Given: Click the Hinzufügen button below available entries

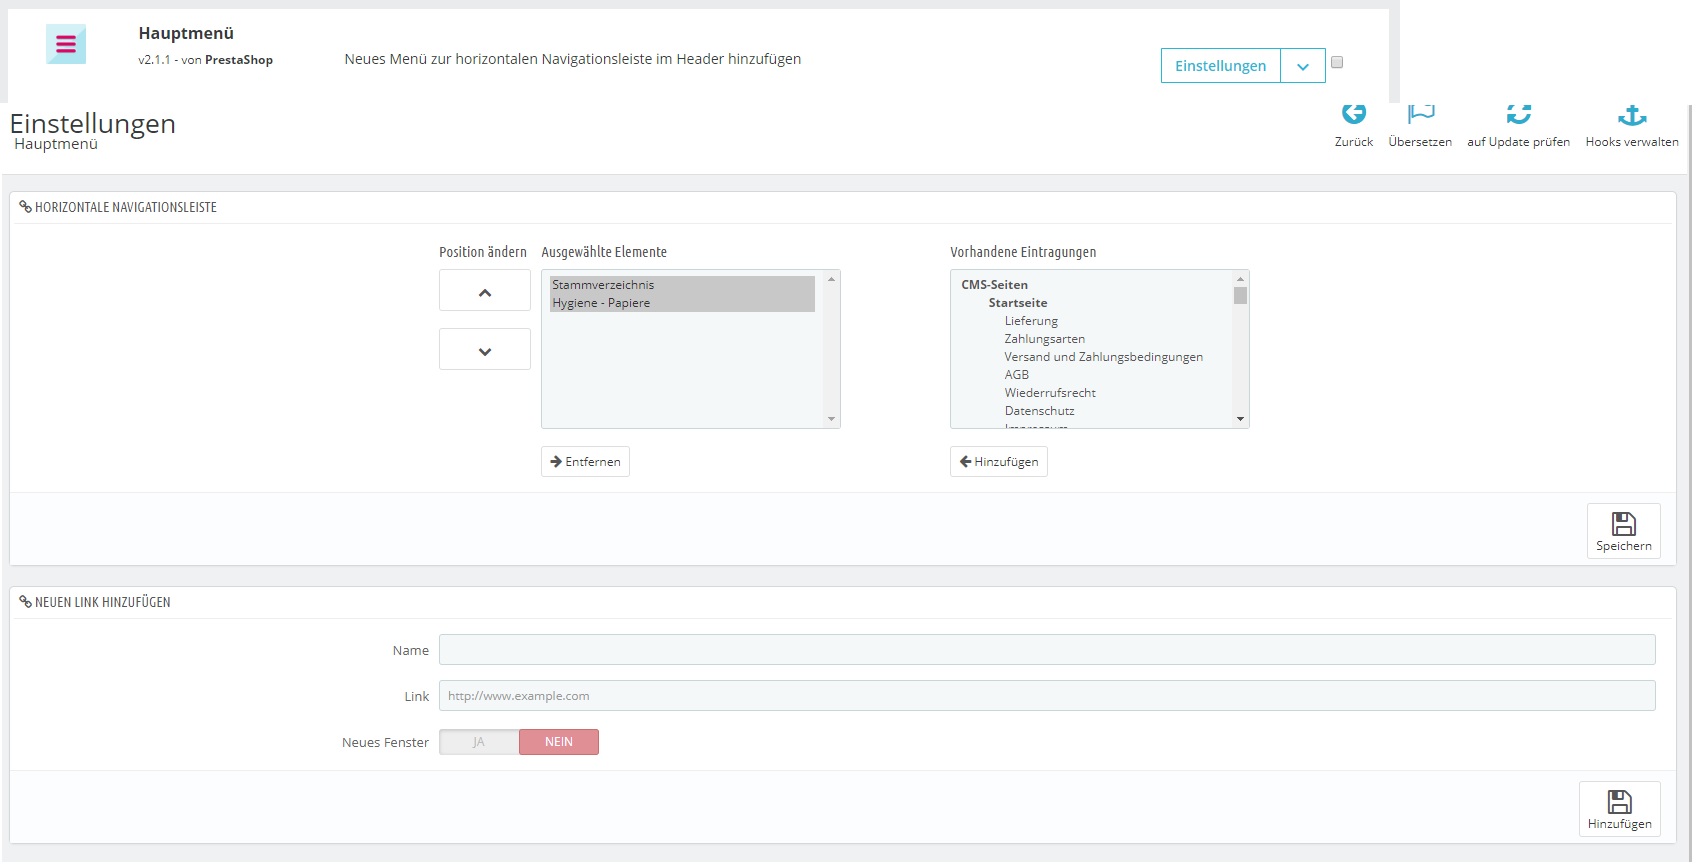Looking at the screenshot, I should (998, 462).
